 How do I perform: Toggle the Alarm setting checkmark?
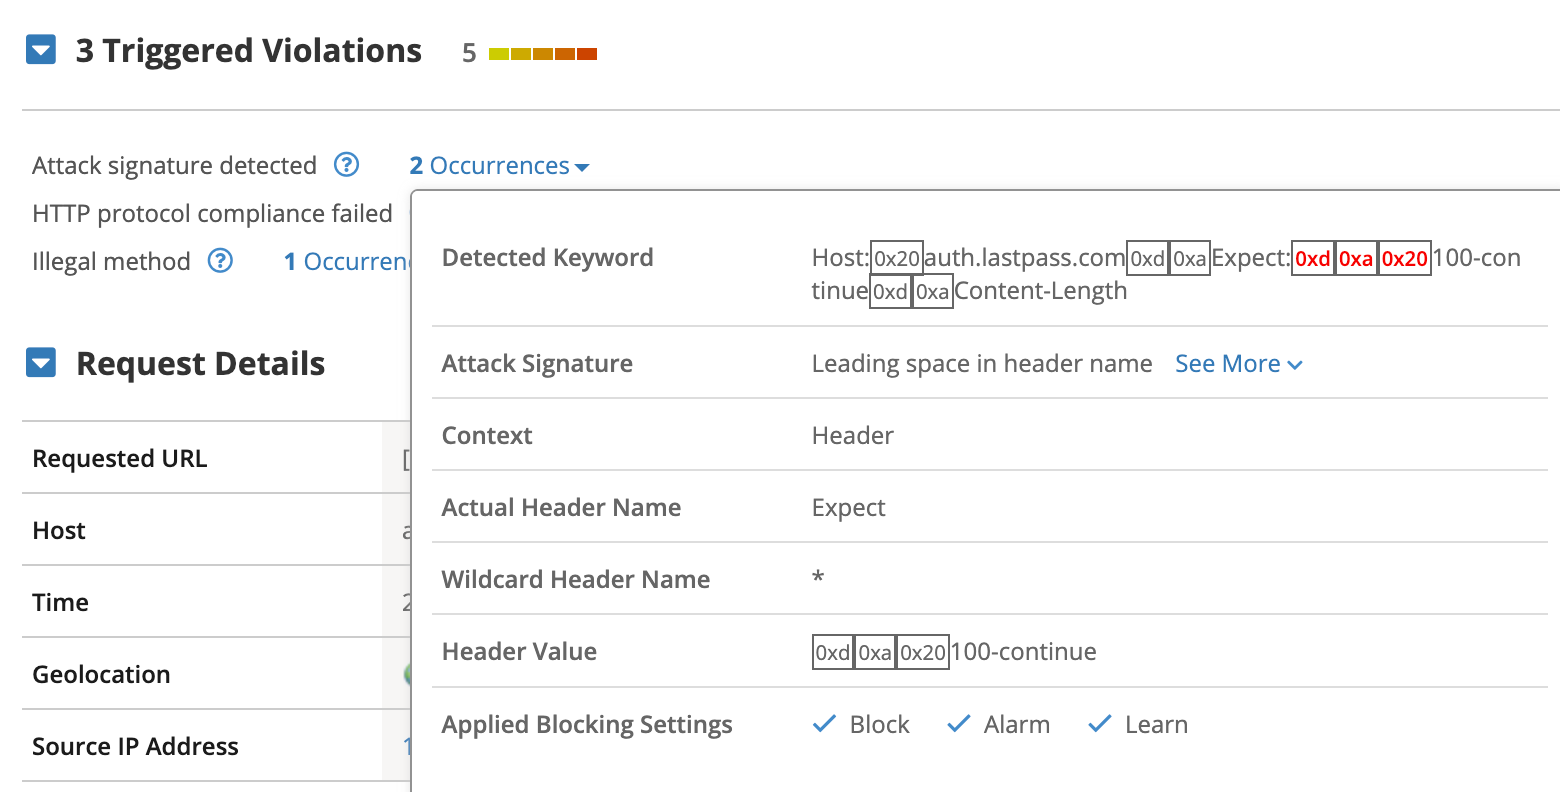point(959,724)
